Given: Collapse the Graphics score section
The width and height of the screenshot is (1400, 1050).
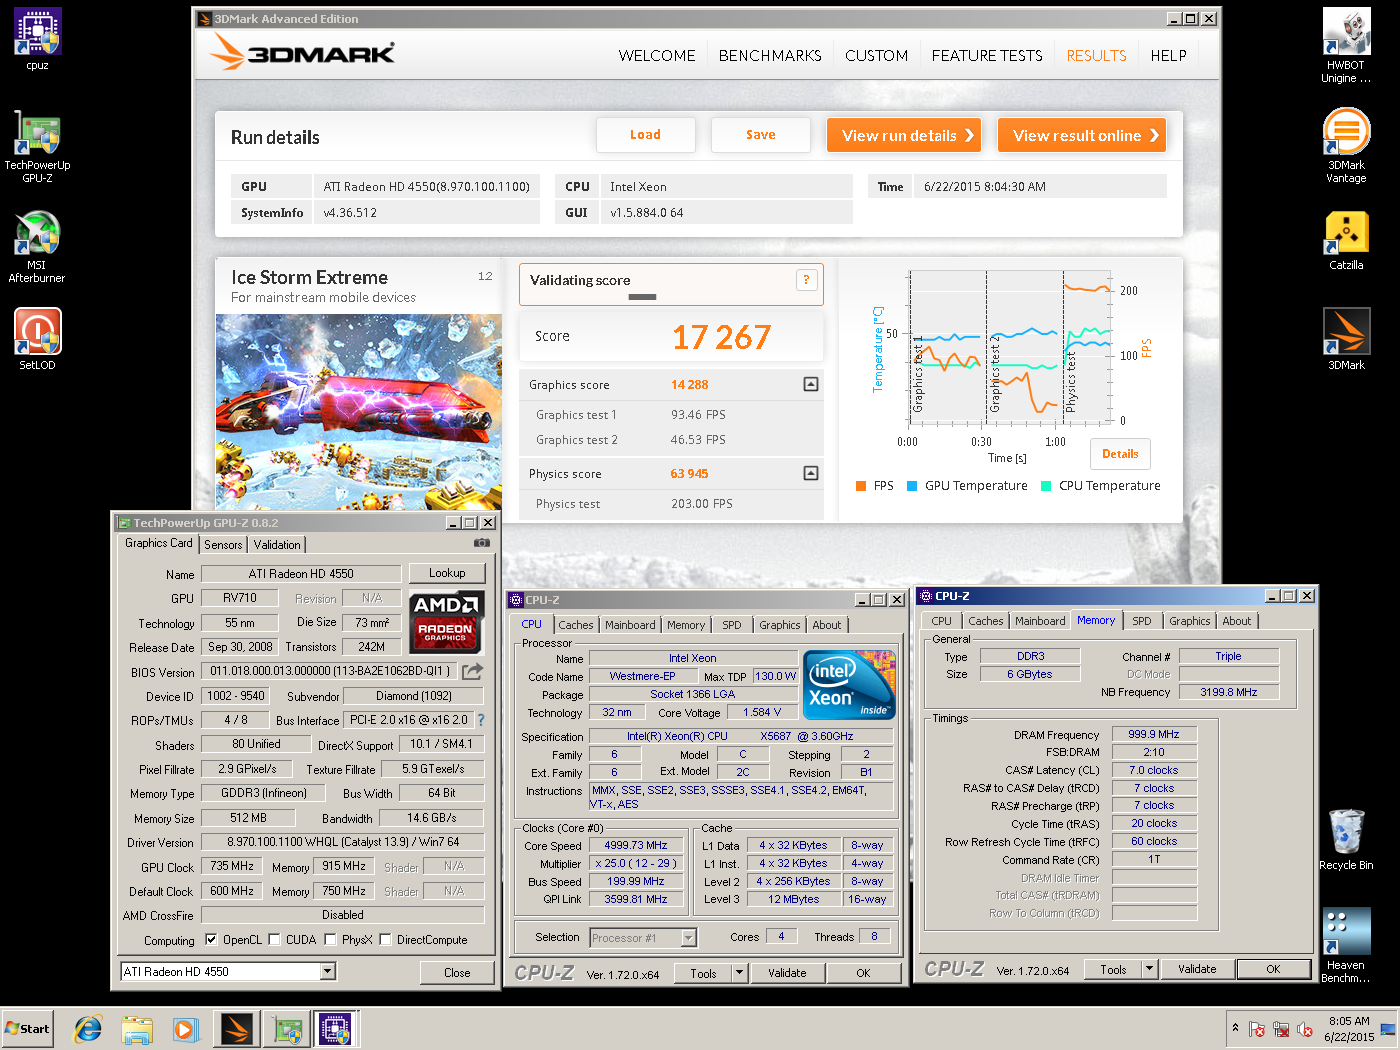Looking at the screenshot, I should pyautogui.click(x=811, y=384).
